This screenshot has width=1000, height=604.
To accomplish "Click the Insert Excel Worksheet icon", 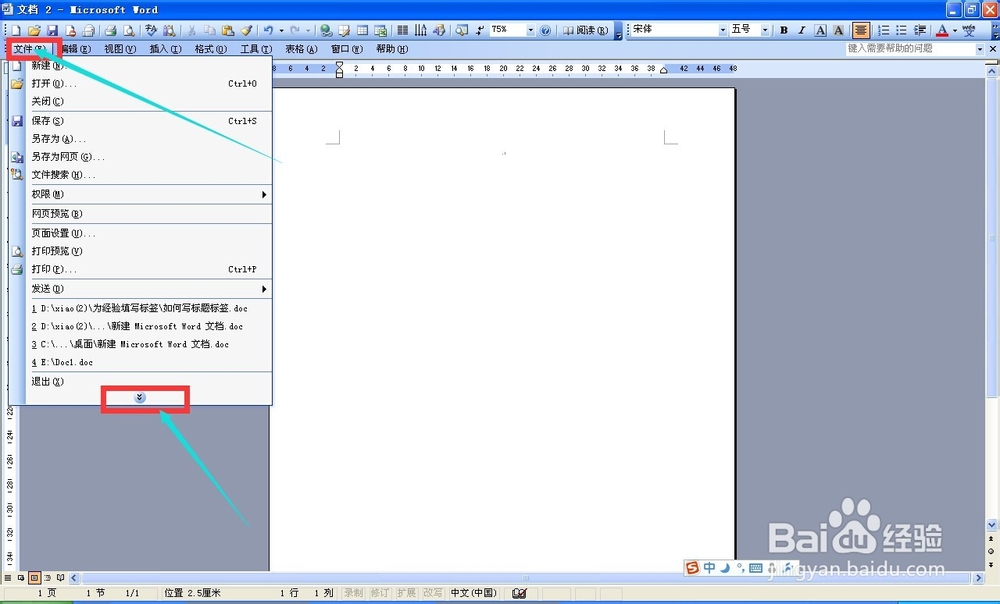I will [x=381, y=30].
